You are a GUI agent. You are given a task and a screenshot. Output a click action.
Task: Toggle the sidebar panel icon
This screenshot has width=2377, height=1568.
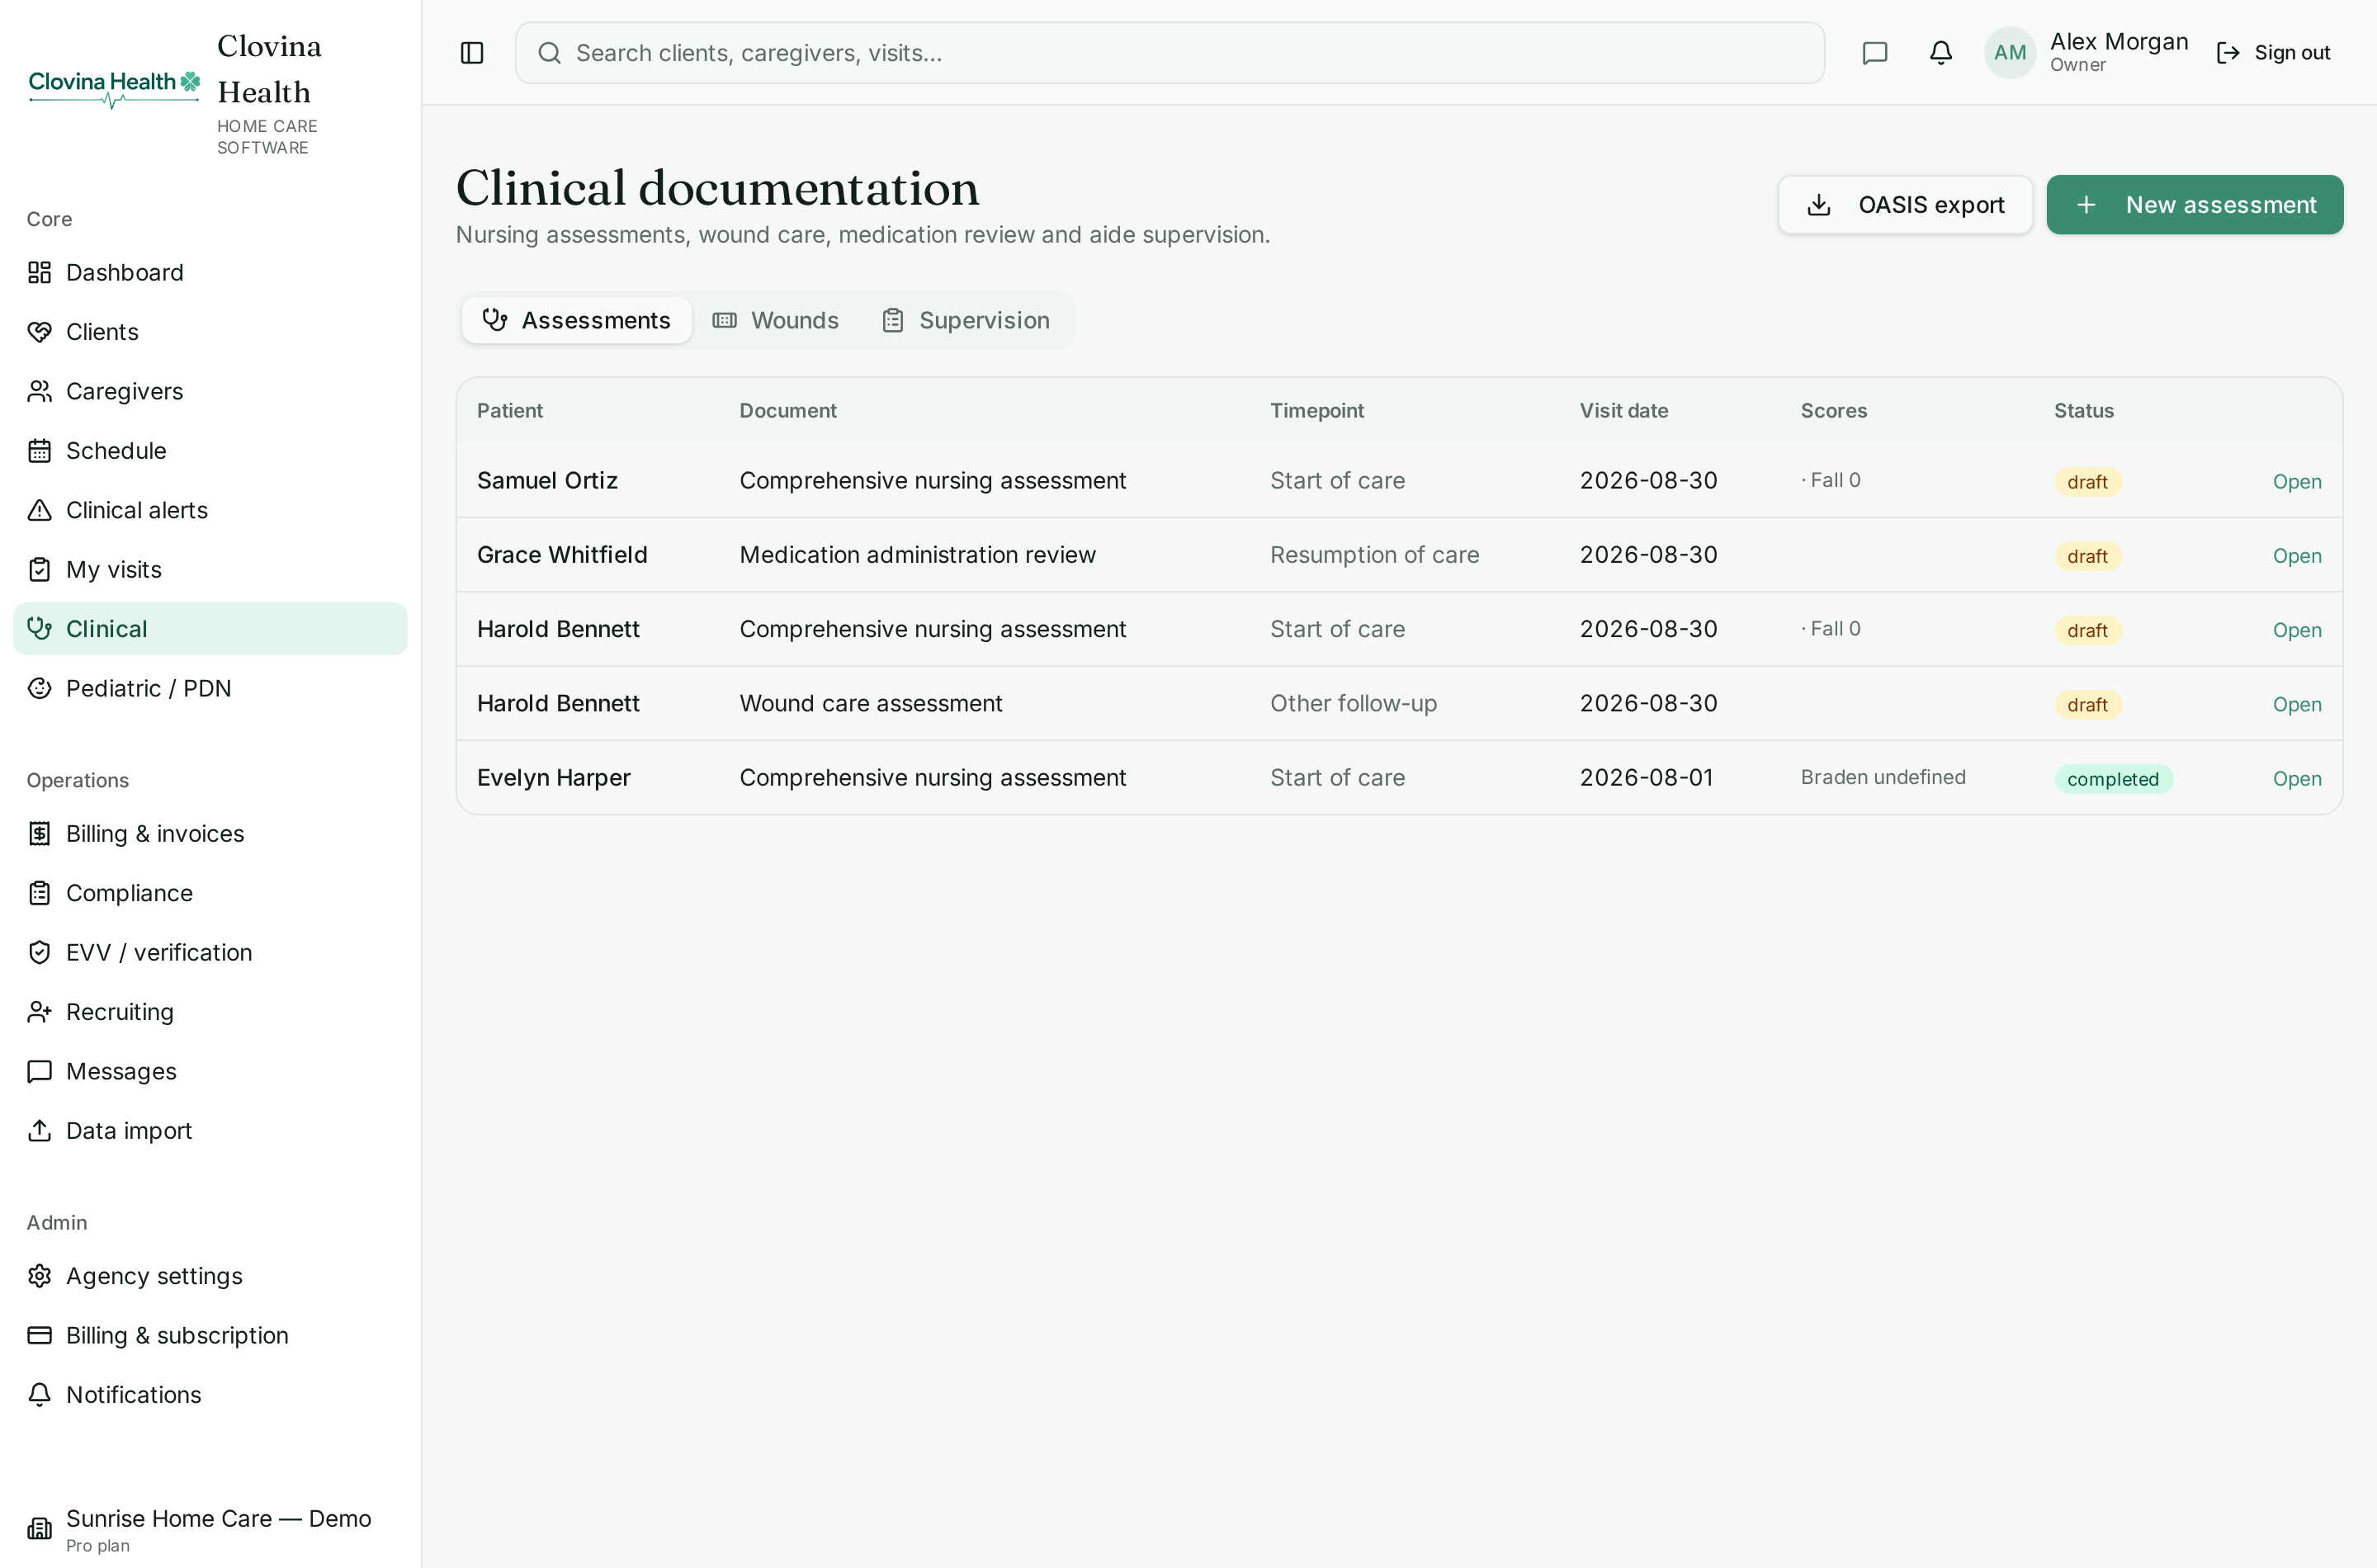[x=472, y=53]
